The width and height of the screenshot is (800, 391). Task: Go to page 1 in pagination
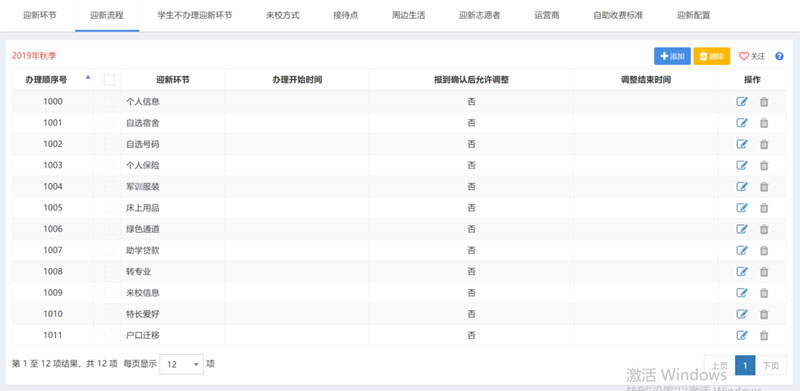coord(745,365)
